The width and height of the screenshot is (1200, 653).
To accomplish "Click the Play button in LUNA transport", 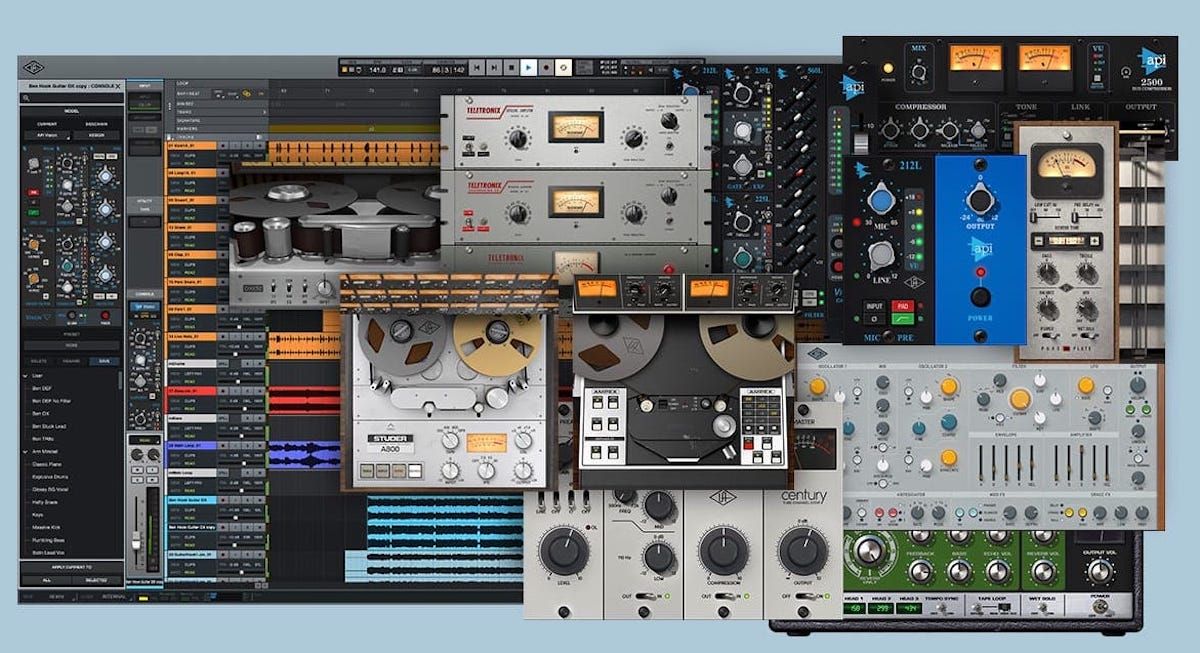I will [x=530, y=68].
